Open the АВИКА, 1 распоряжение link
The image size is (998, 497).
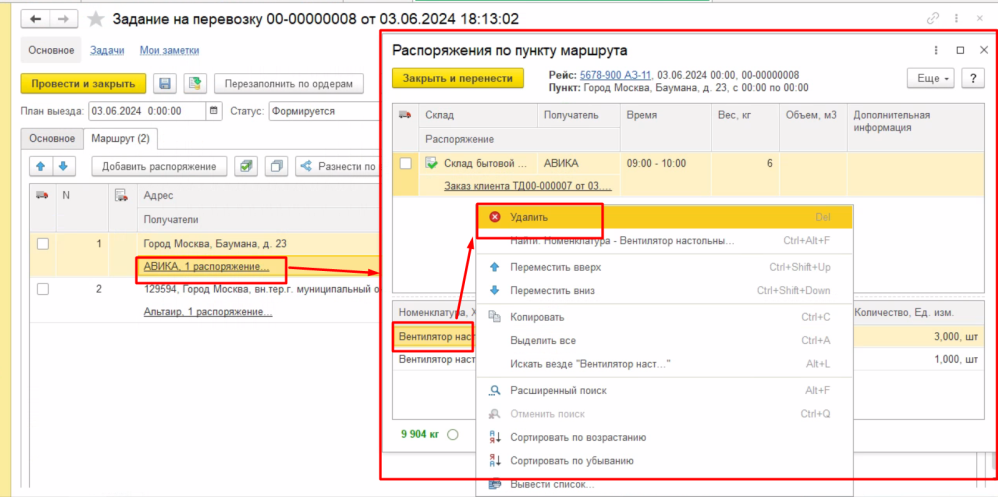[x=206, y=267]
